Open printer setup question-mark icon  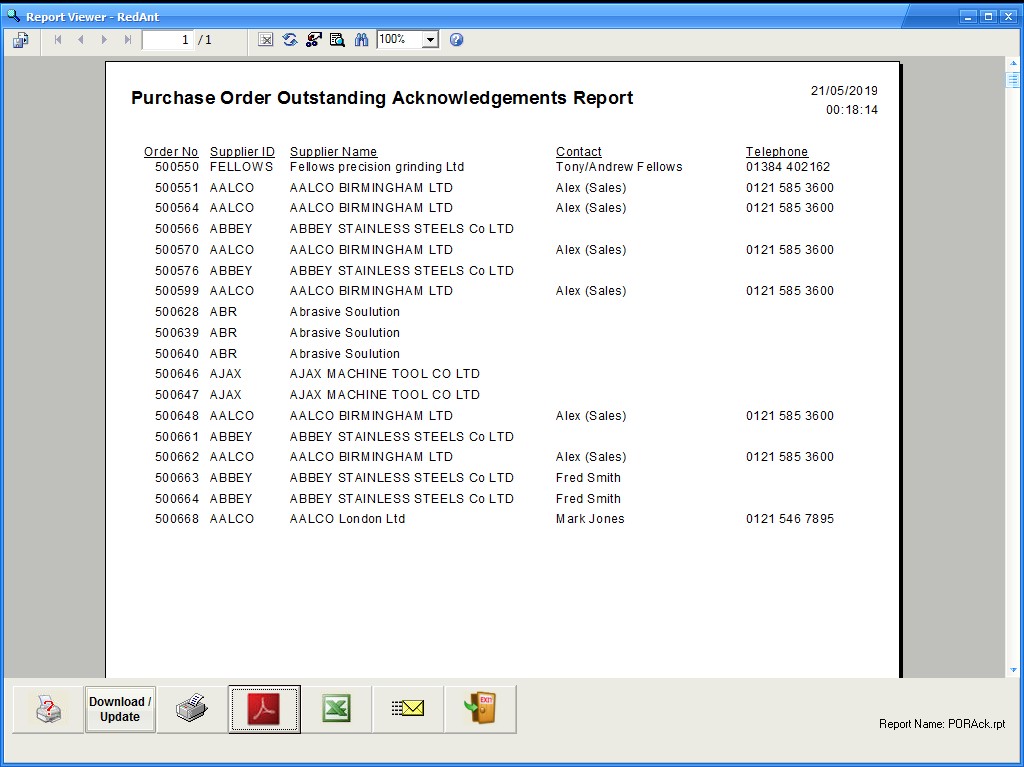(x=48, y=709)
